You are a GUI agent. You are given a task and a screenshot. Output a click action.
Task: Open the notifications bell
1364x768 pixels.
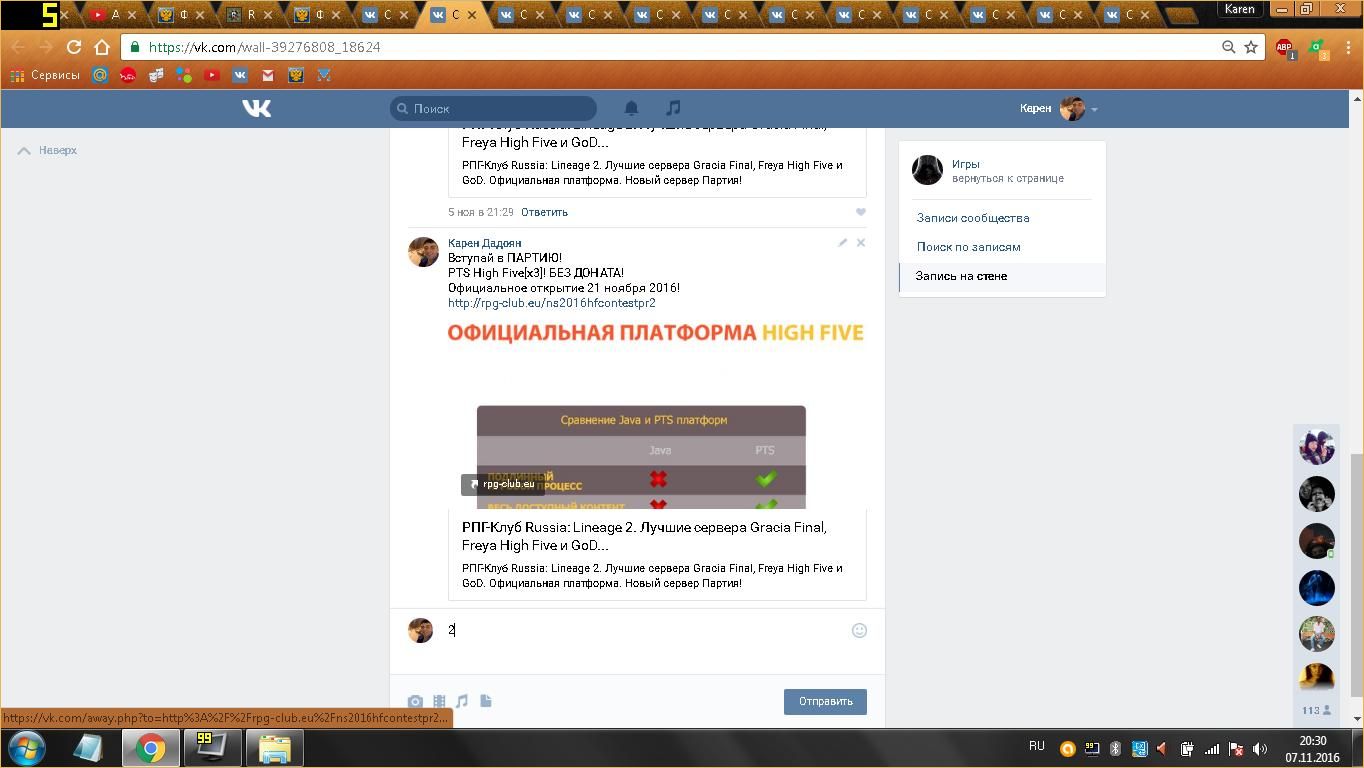pos(631,108)
